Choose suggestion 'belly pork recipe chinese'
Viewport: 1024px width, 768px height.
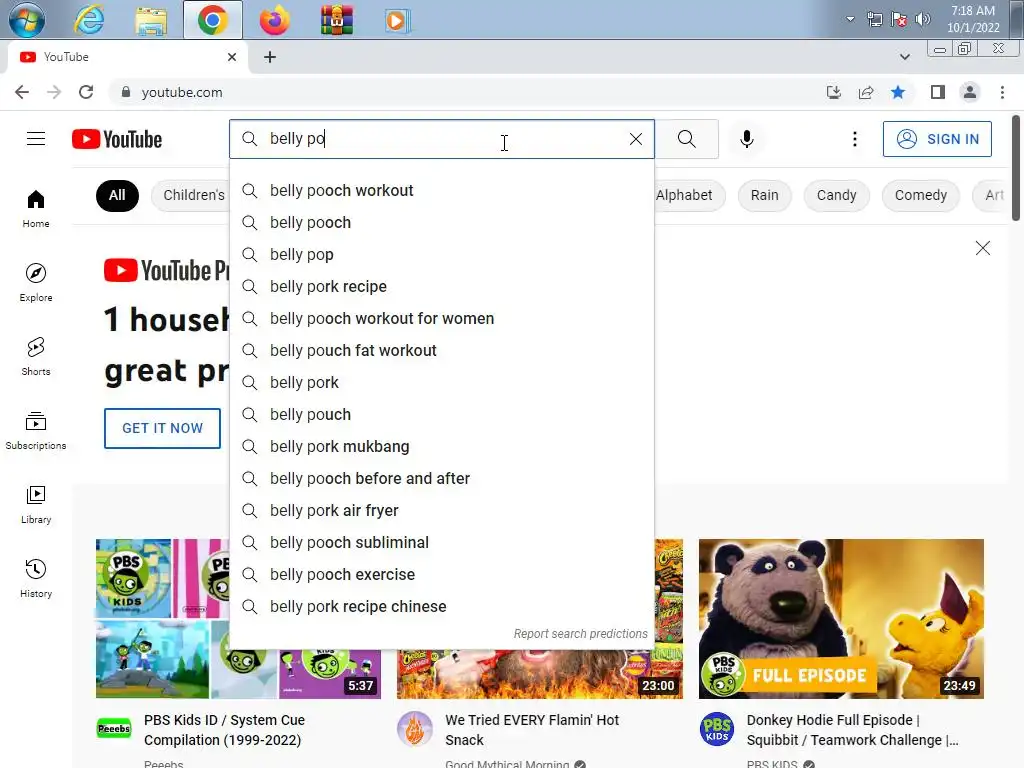[x=441, y=607]
